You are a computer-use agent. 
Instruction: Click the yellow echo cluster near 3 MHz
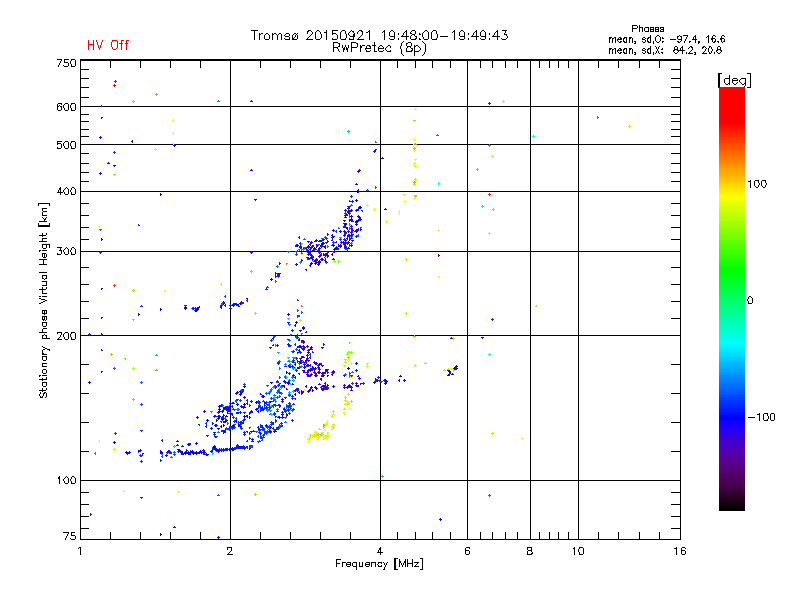pos(320,431)
